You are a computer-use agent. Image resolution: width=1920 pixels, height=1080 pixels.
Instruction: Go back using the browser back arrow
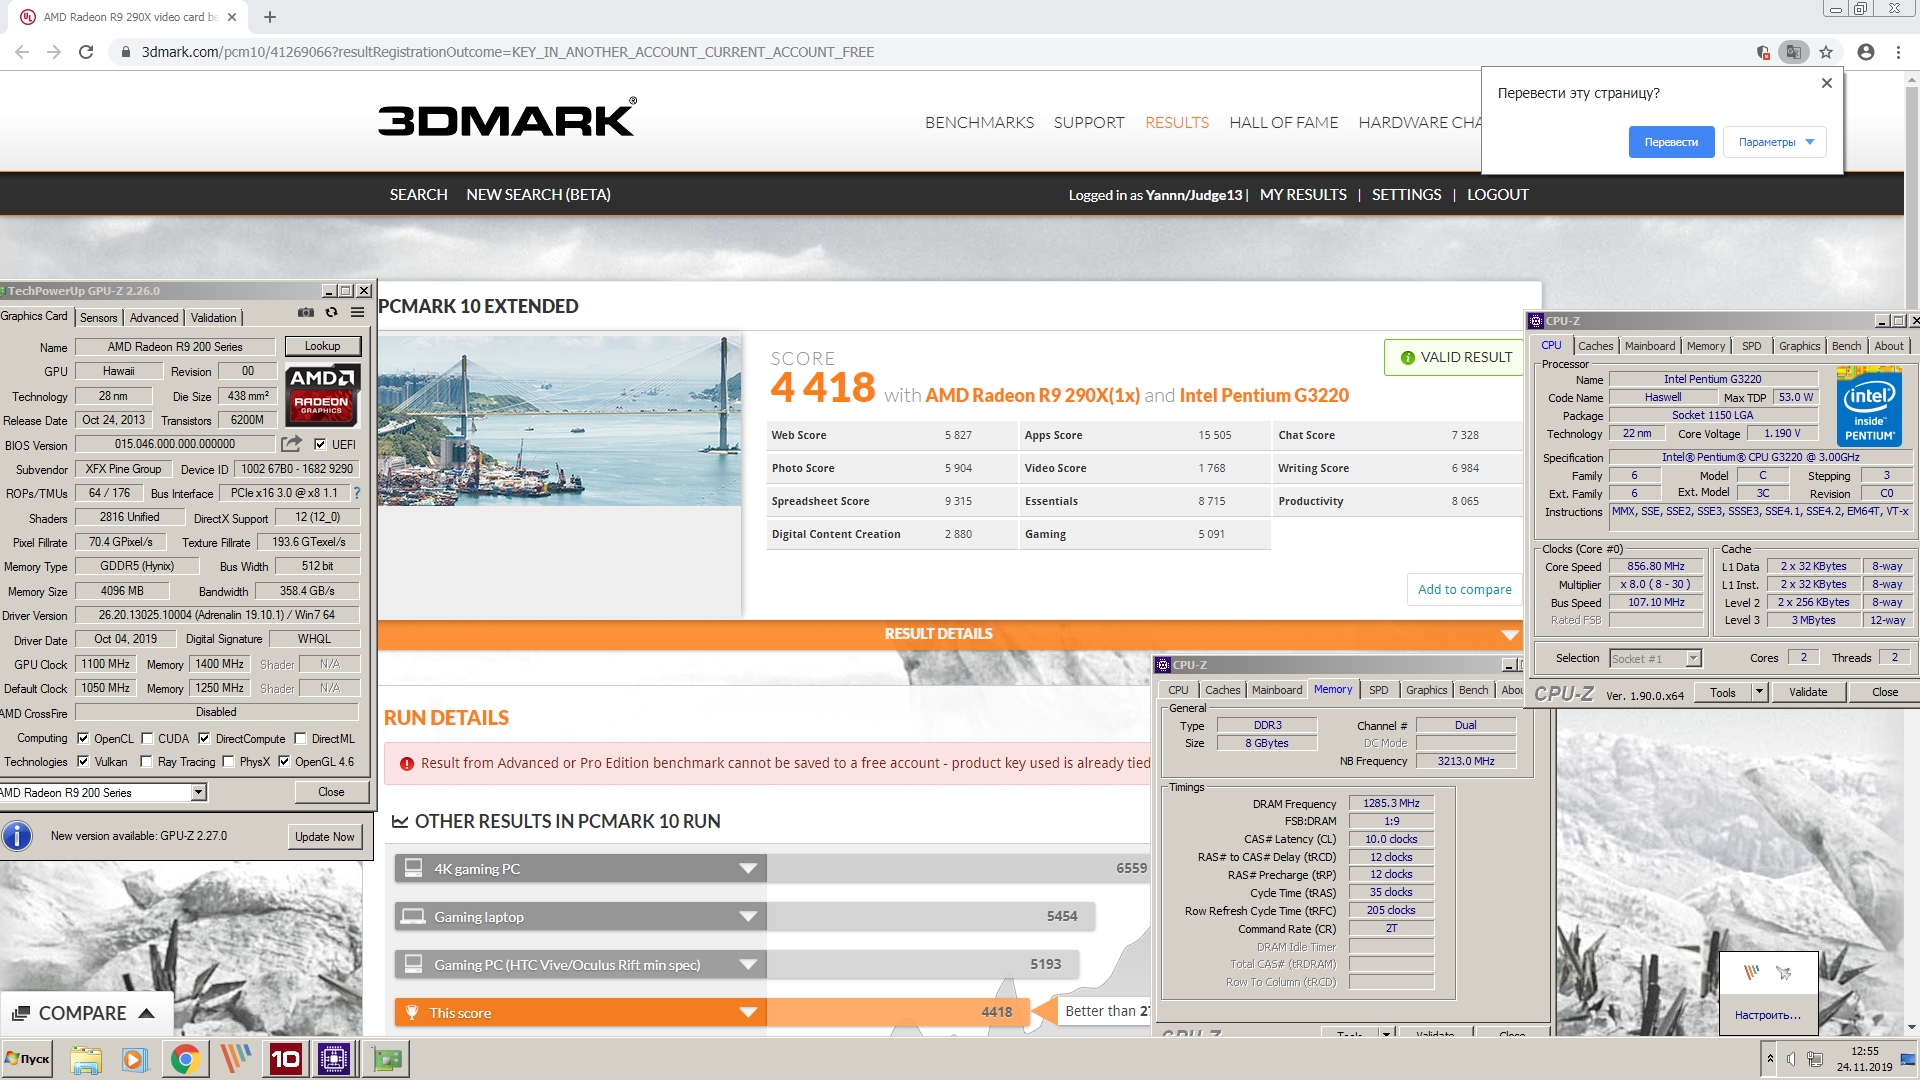22,52
